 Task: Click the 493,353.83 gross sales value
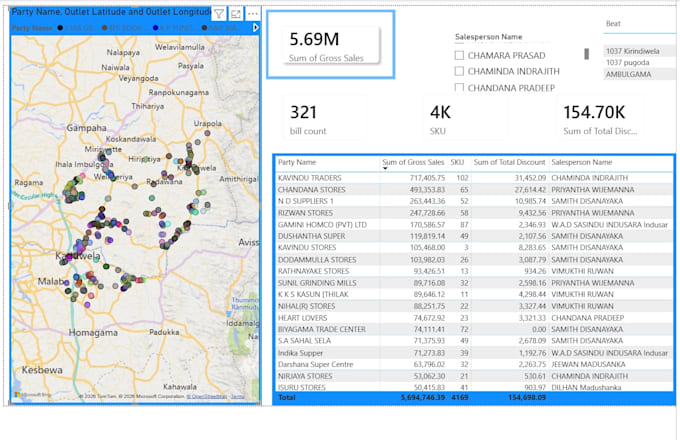[427, 189]
